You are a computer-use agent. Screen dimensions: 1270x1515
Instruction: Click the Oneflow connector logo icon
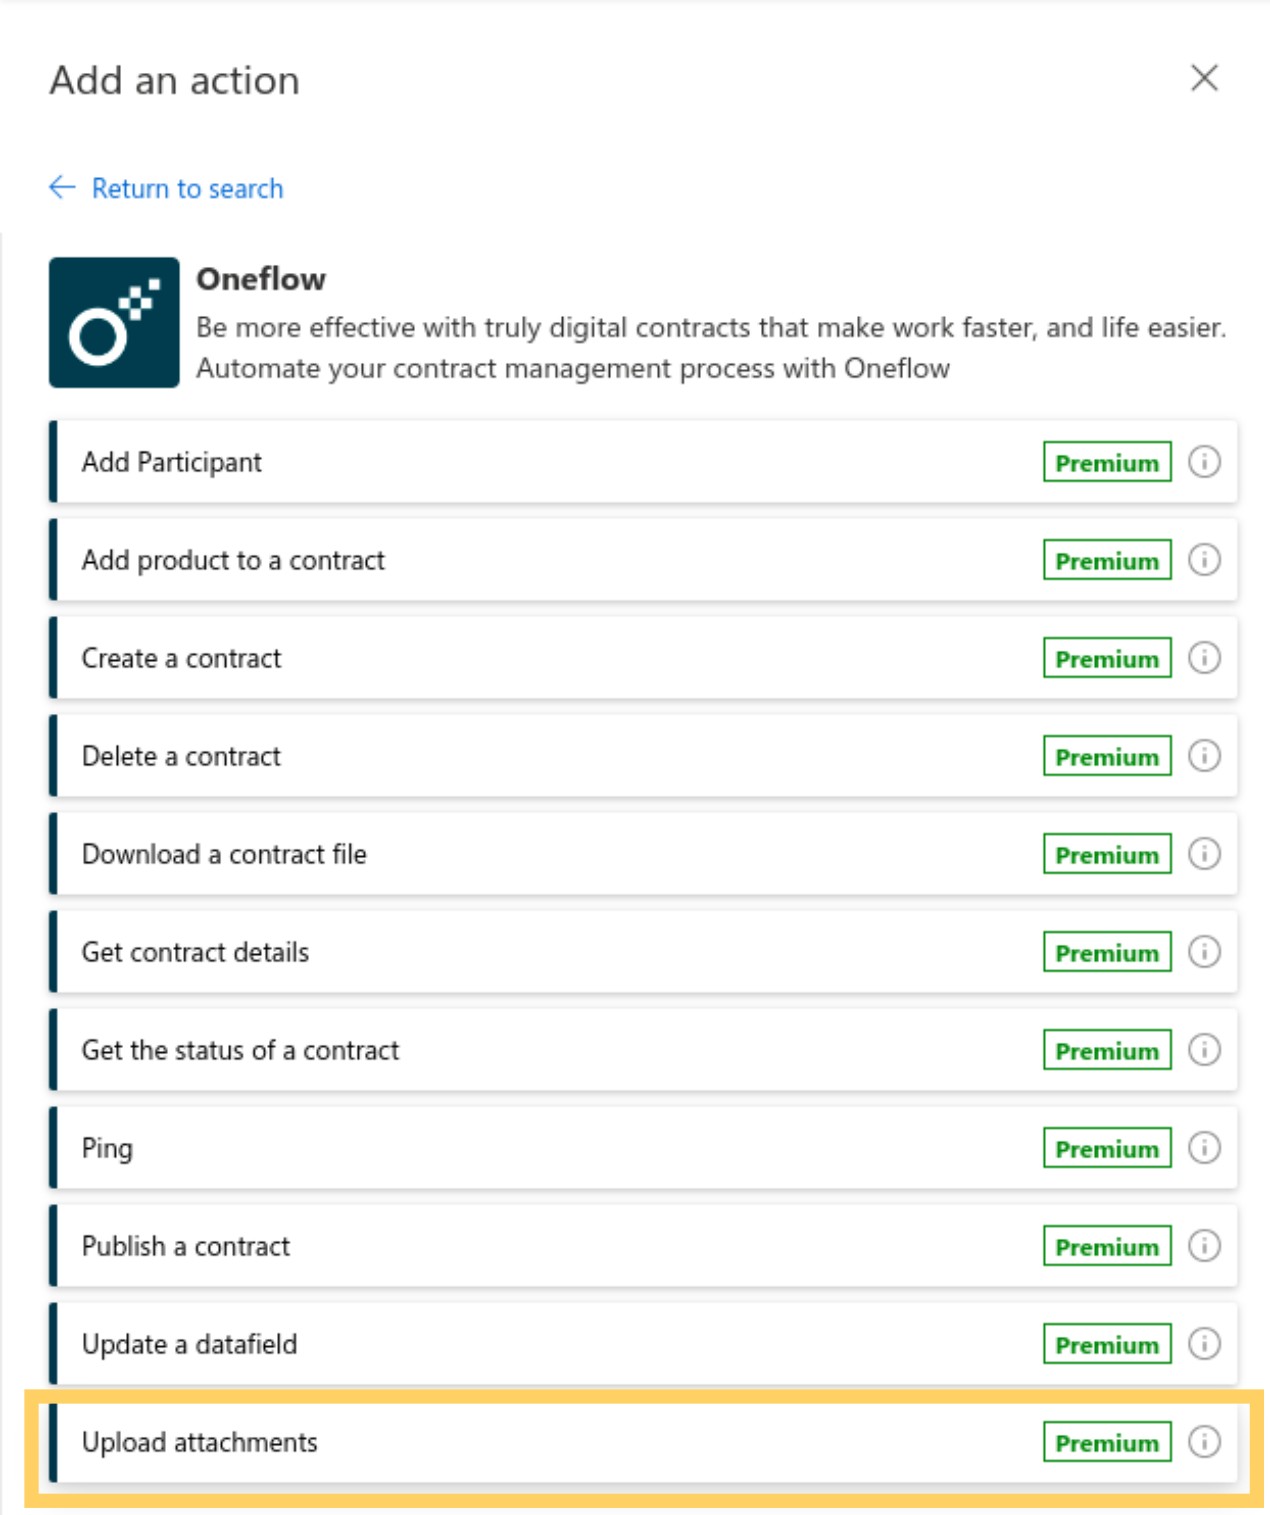point(112,322)
